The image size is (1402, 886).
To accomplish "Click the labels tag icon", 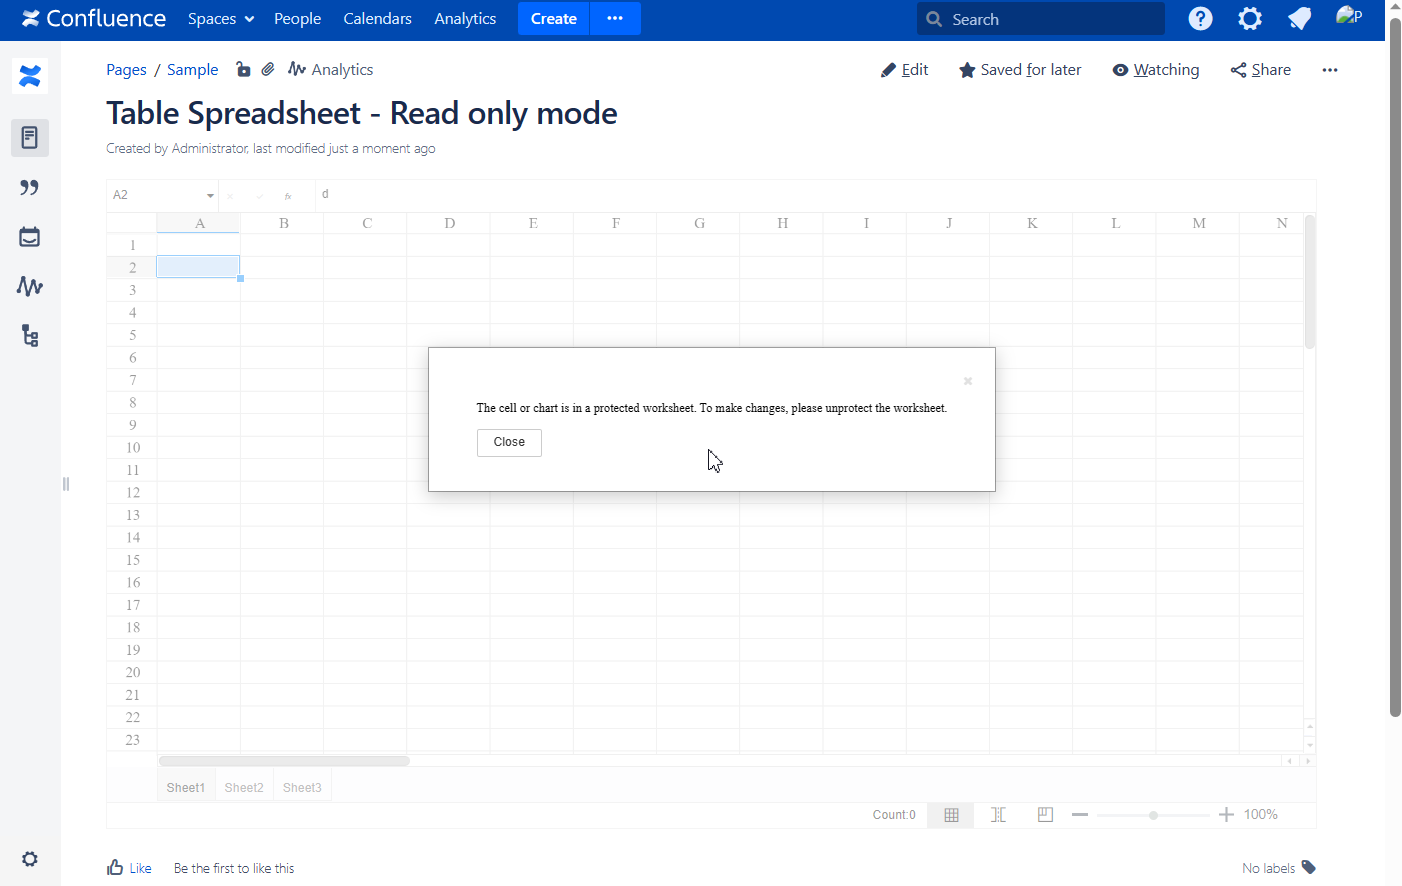I will (x=1309, y=867).
